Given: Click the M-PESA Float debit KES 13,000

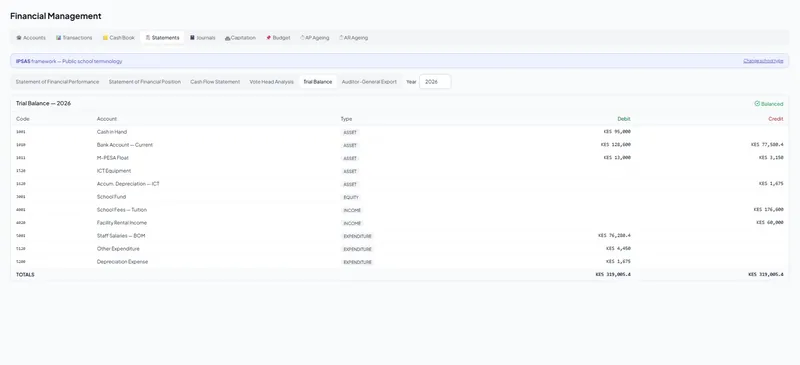Looking at the screenshot, I should pos(617,158).
